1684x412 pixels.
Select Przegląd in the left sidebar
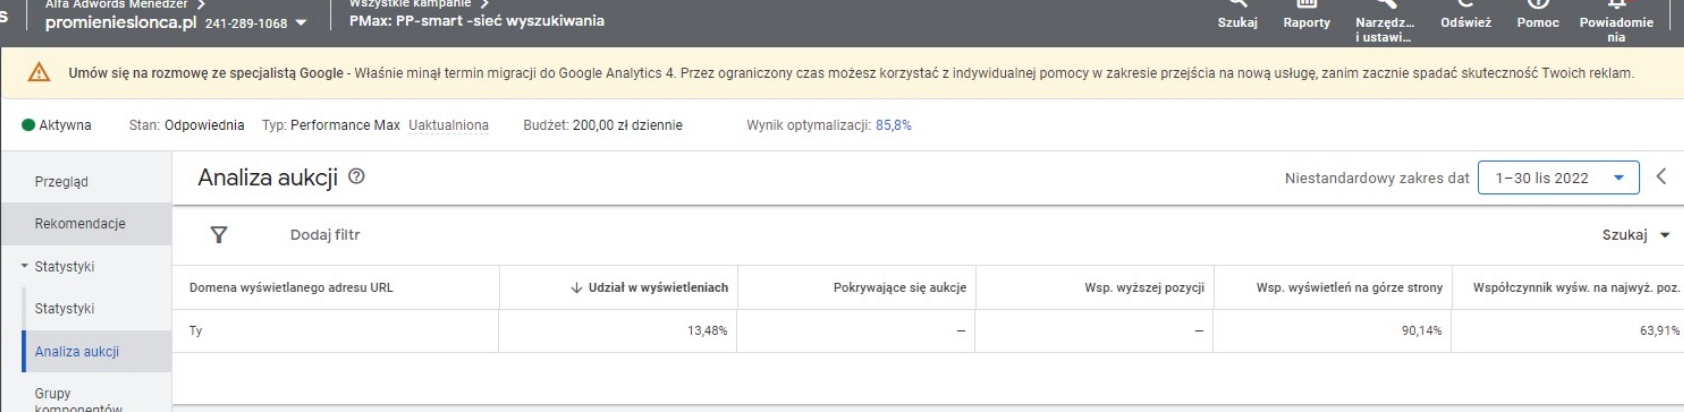pyautogui.click(x=61, y=182)
